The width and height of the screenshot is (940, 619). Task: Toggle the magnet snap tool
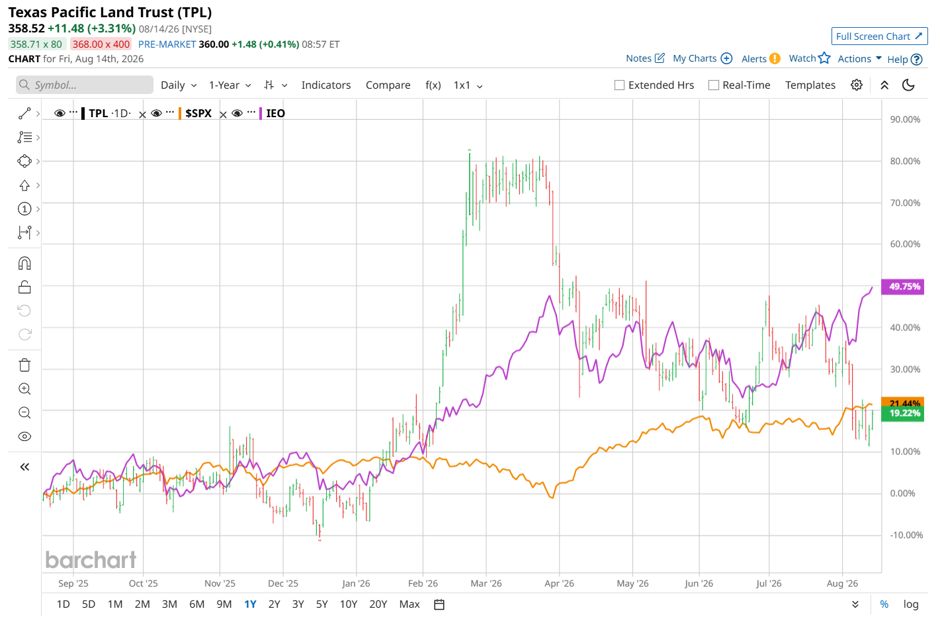[x=25, y=263]
